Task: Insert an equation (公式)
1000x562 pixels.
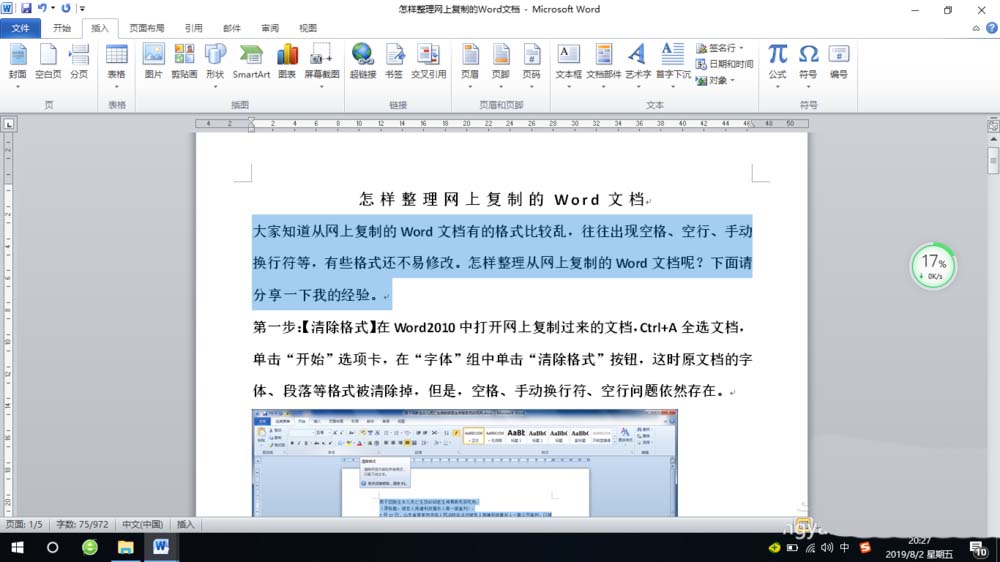Action: (x=777, y=65)
